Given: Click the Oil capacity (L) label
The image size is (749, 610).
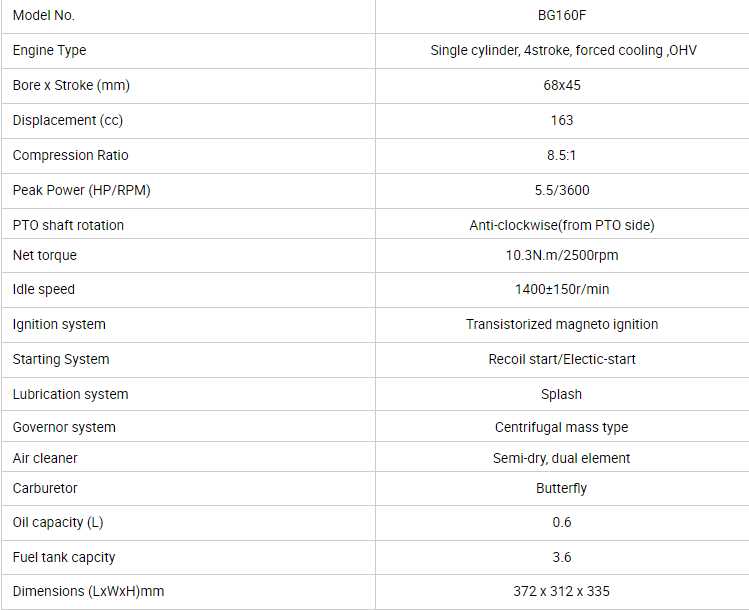Looking at the screenshot, I should [x=58, y=522].
